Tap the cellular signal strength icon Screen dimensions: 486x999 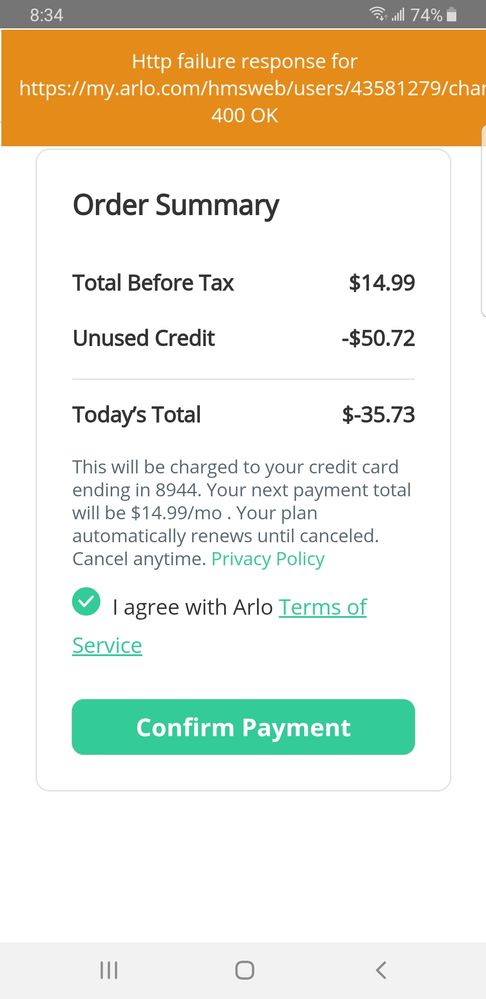[x=398, y=15]
